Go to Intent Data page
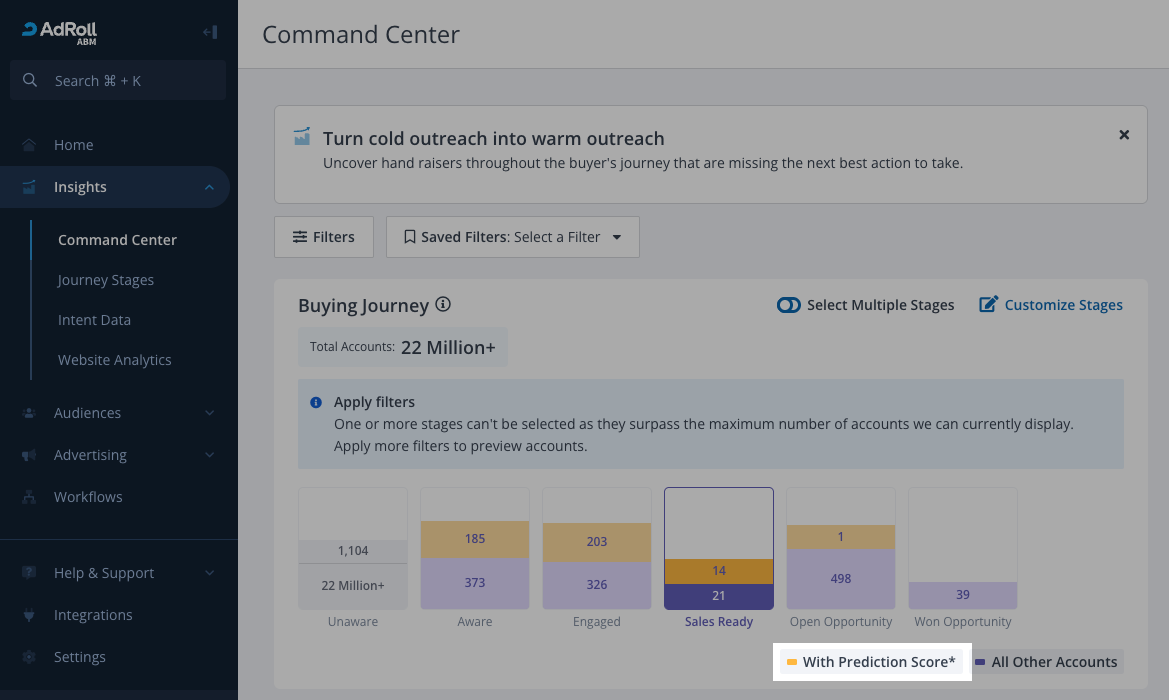Viewport: 1169px width, 700px height. [x=94, y=320]
